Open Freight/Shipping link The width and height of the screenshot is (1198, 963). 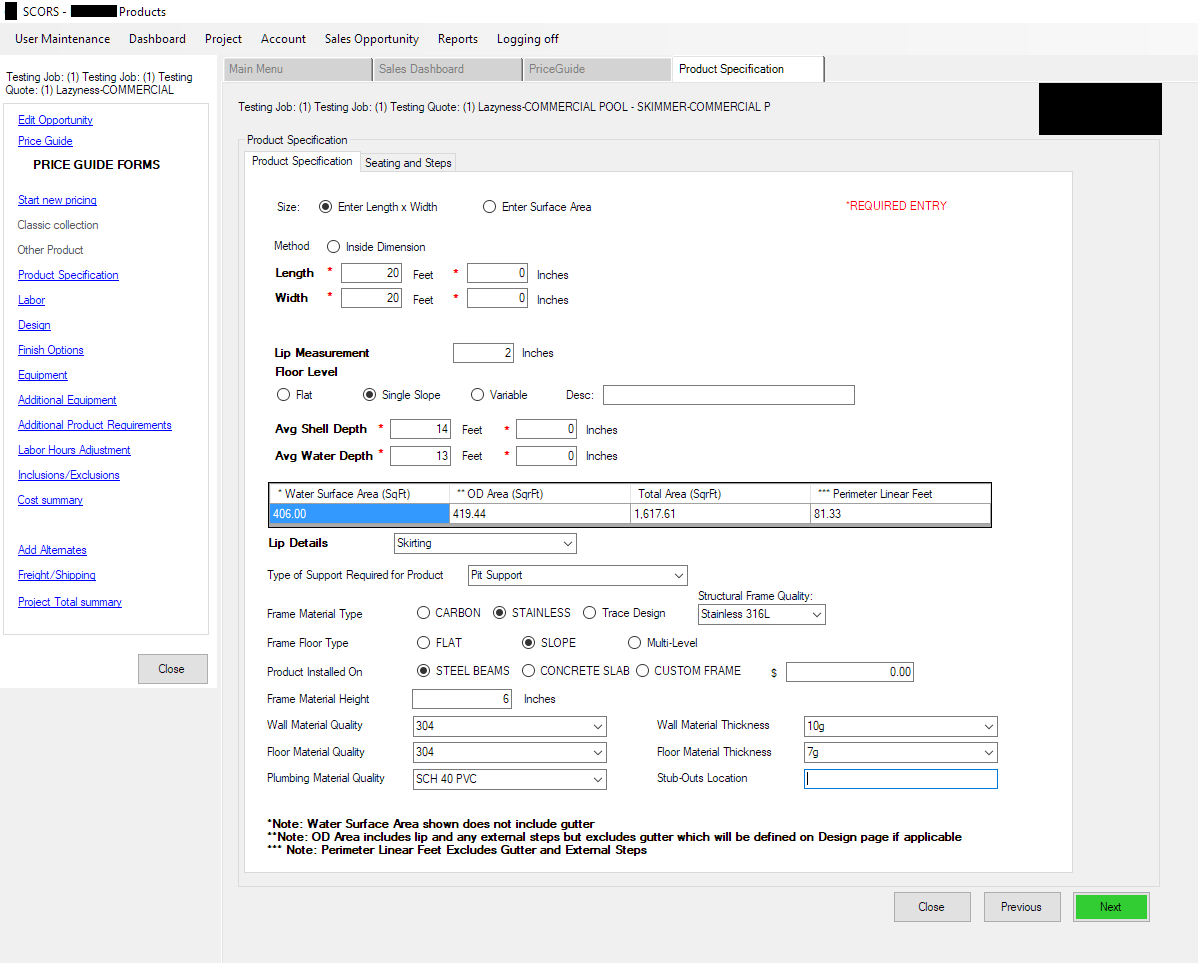57,576
